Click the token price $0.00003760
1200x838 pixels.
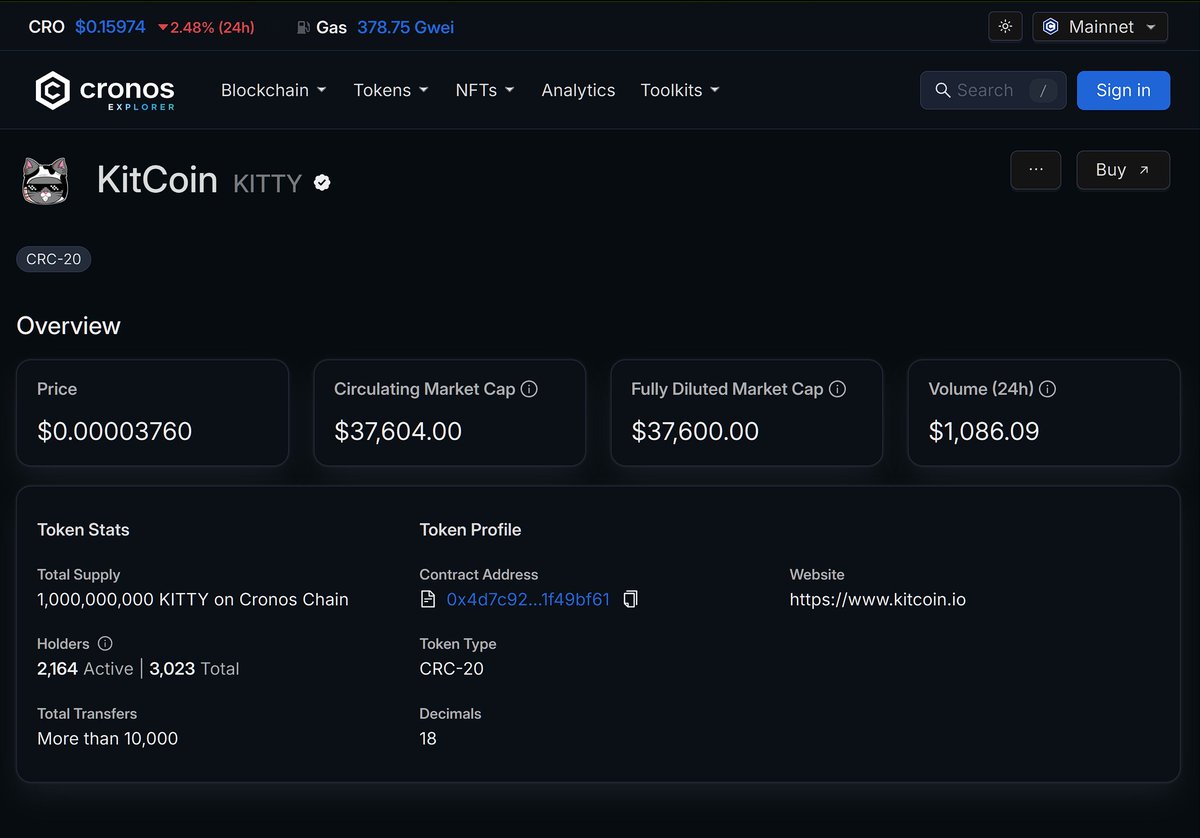pos(115,432)
